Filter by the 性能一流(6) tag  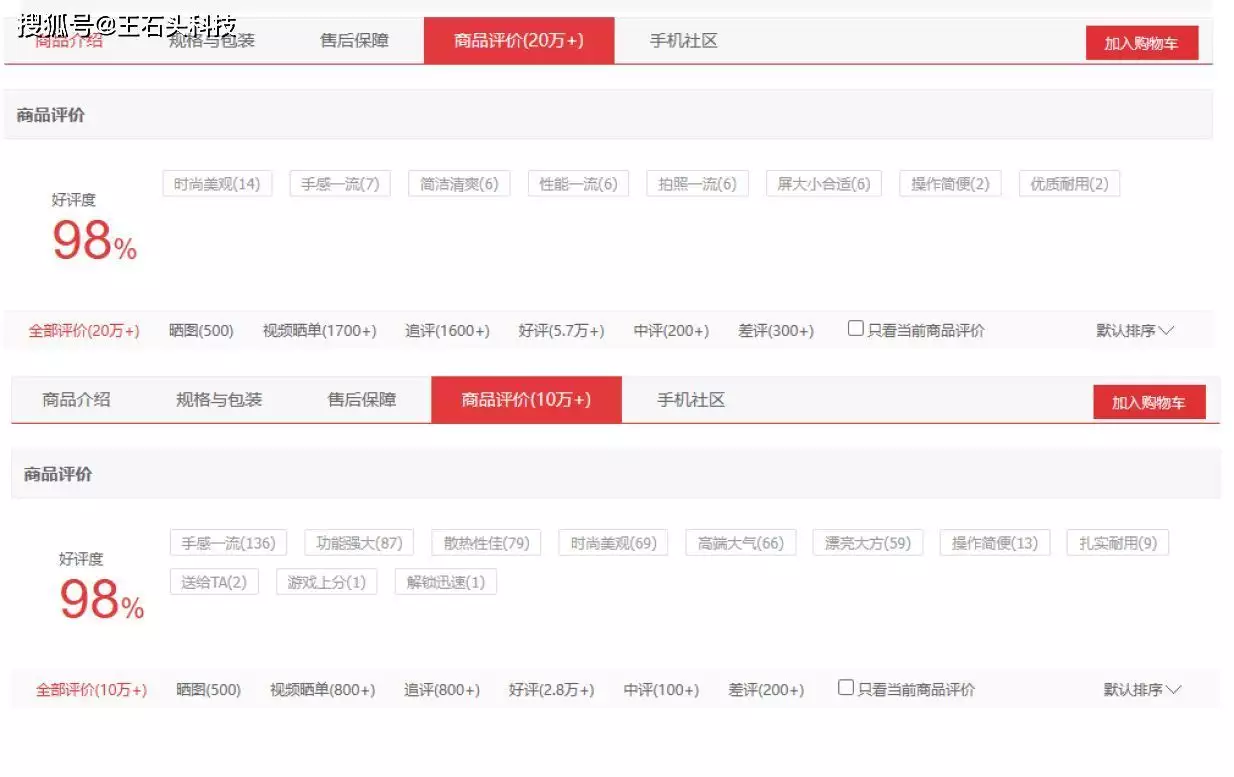point(577,183)
